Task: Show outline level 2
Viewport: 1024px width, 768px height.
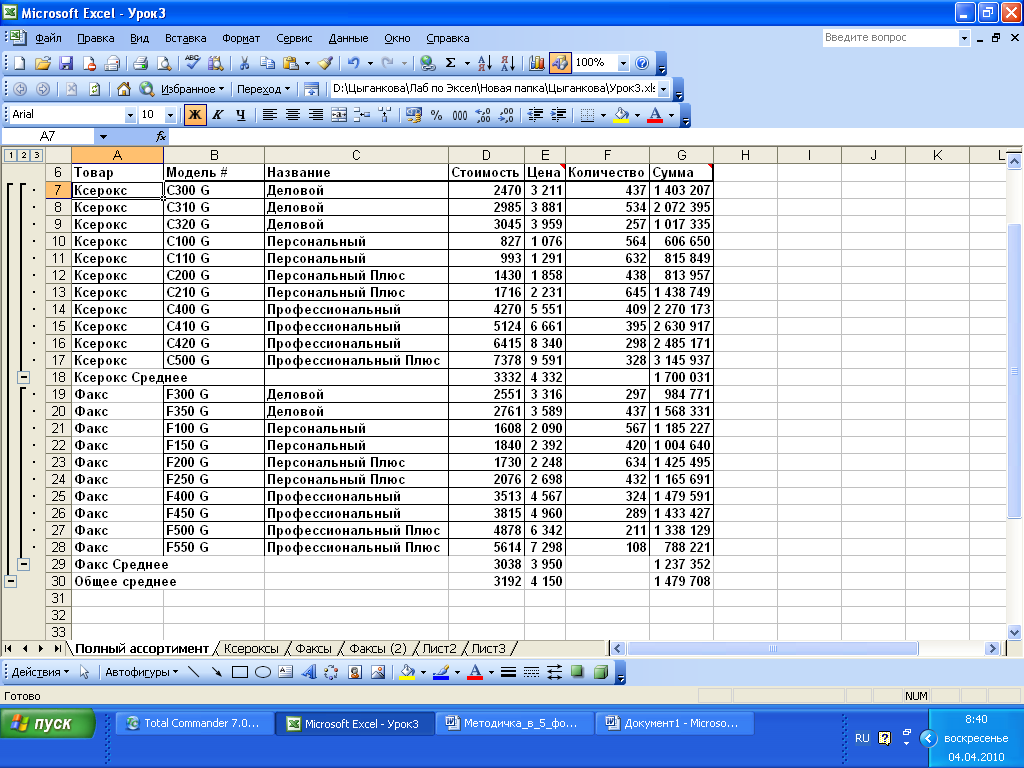Action: click(x=24, y=155)
